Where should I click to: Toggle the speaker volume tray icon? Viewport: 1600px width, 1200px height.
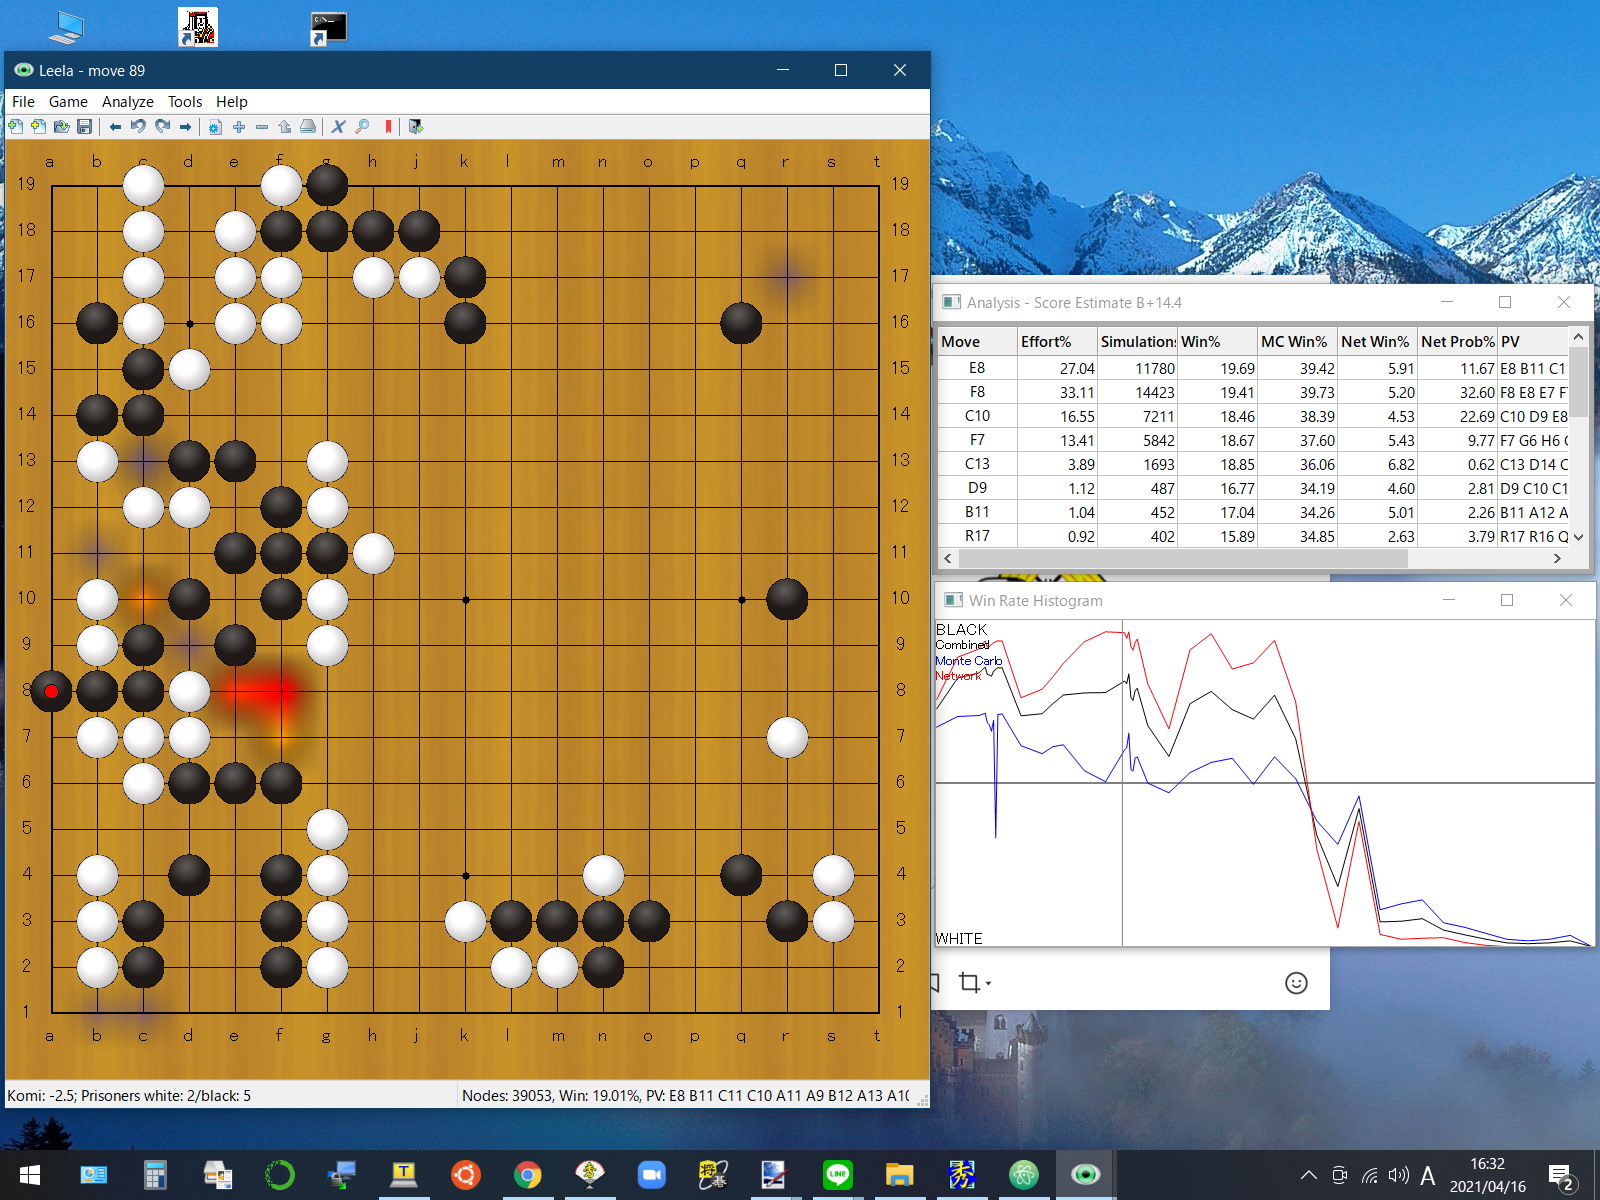(1398, 1176)
